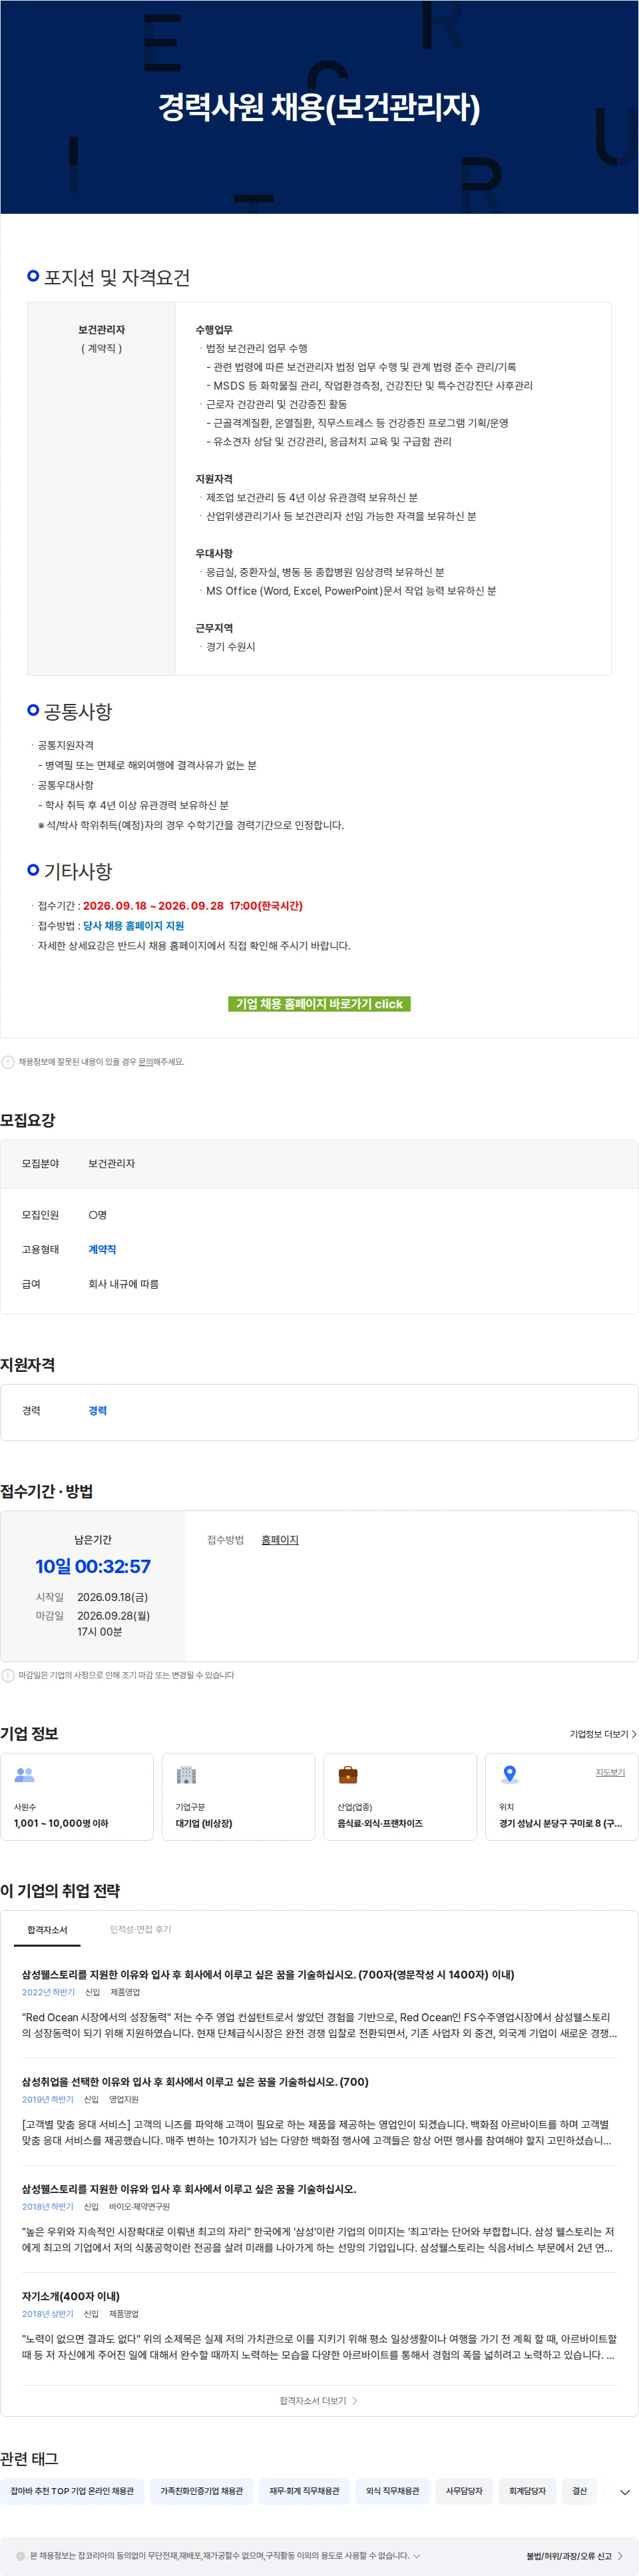Click the 기업구분 building icon
The height and width of the screenshot is (2576, 639).
pos(186,1775)
